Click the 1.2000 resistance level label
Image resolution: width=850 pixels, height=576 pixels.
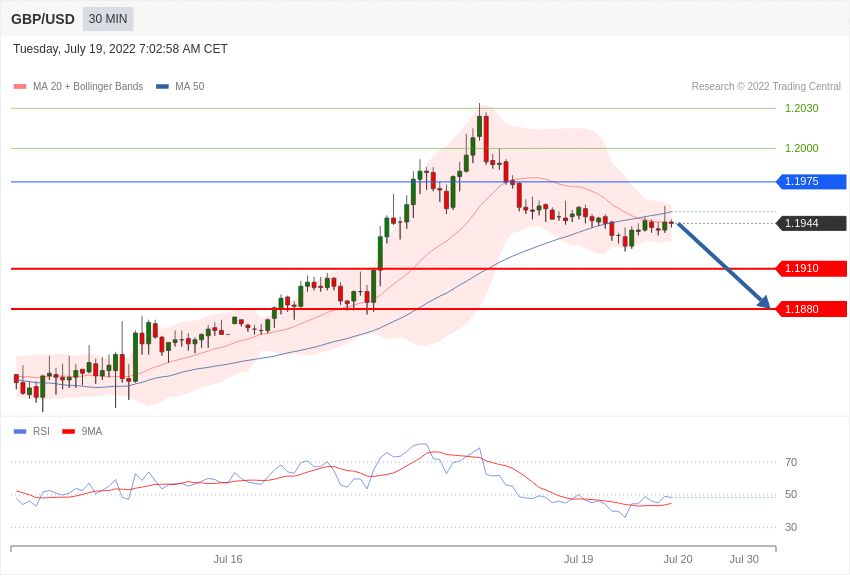coord(802,148)
